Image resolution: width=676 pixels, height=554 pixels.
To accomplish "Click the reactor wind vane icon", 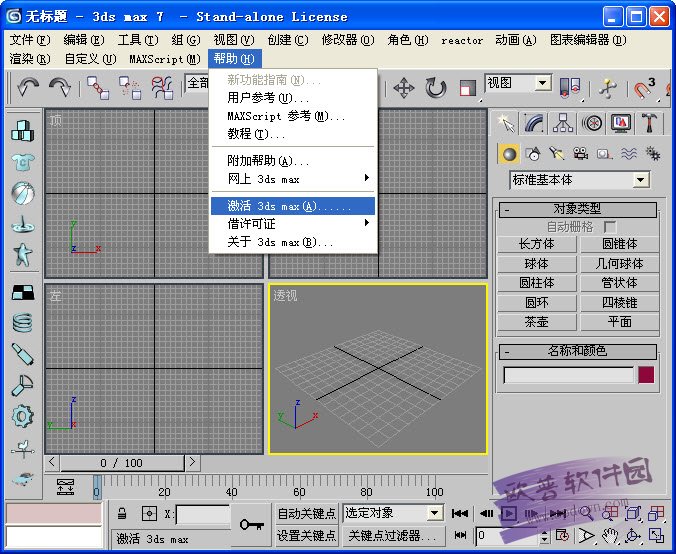I will click(x=22, y=448).
